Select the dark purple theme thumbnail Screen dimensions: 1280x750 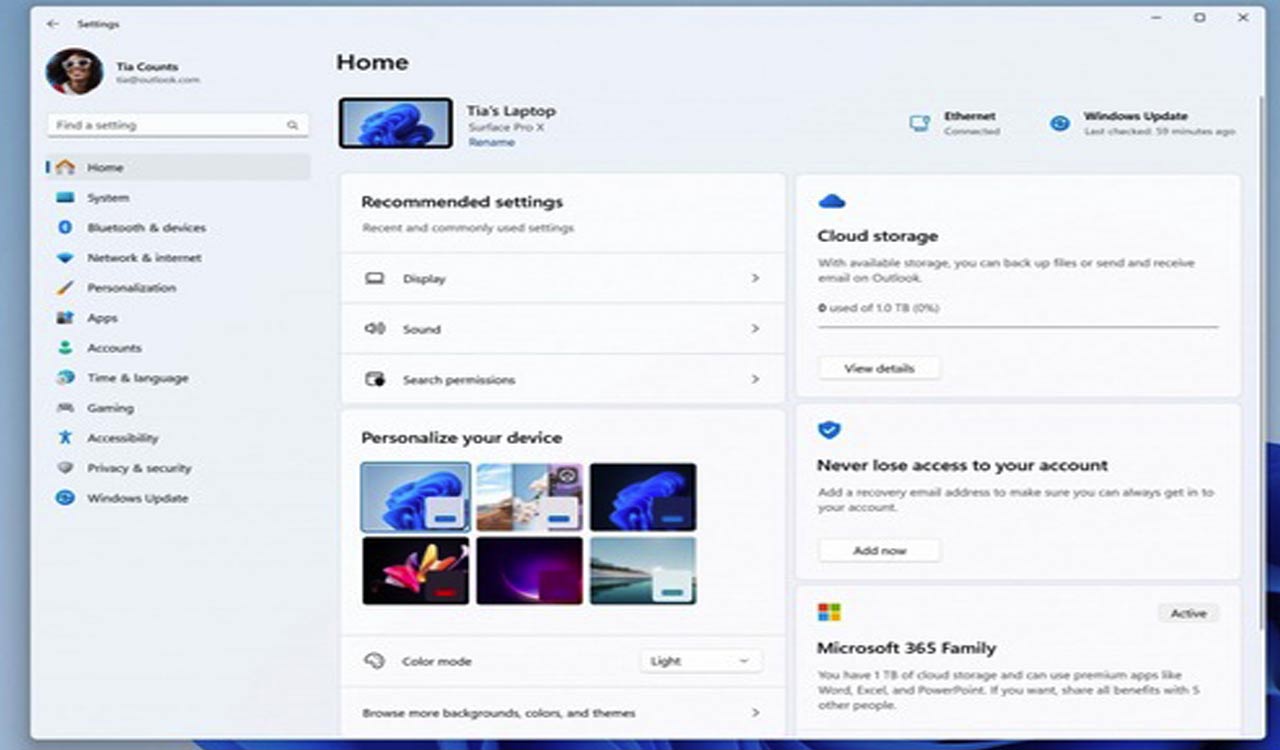529,571
